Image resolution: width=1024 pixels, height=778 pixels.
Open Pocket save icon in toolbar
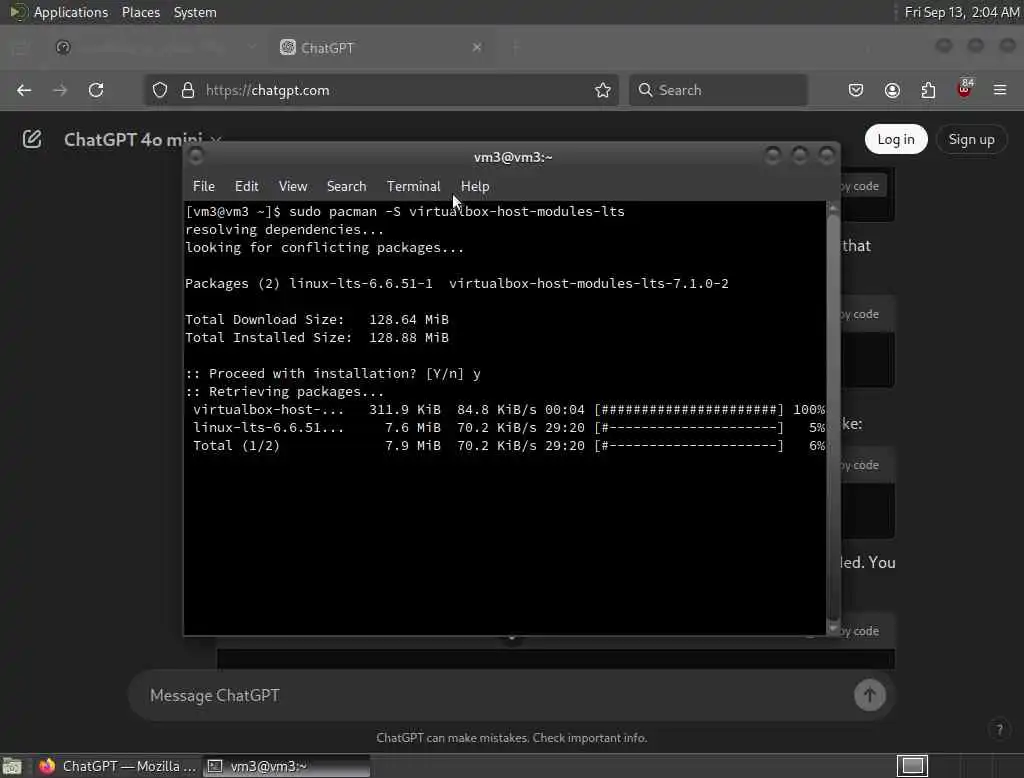(856, 90)
